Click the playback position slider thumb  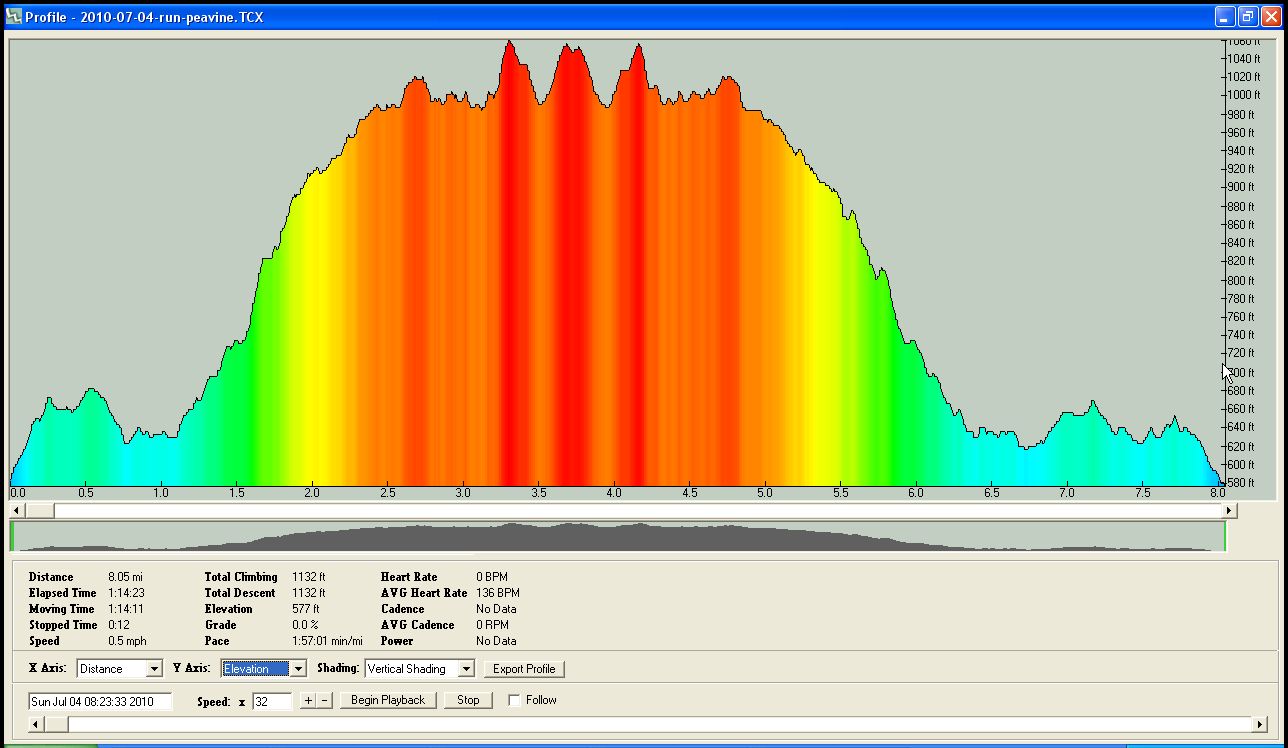(56, 724)
